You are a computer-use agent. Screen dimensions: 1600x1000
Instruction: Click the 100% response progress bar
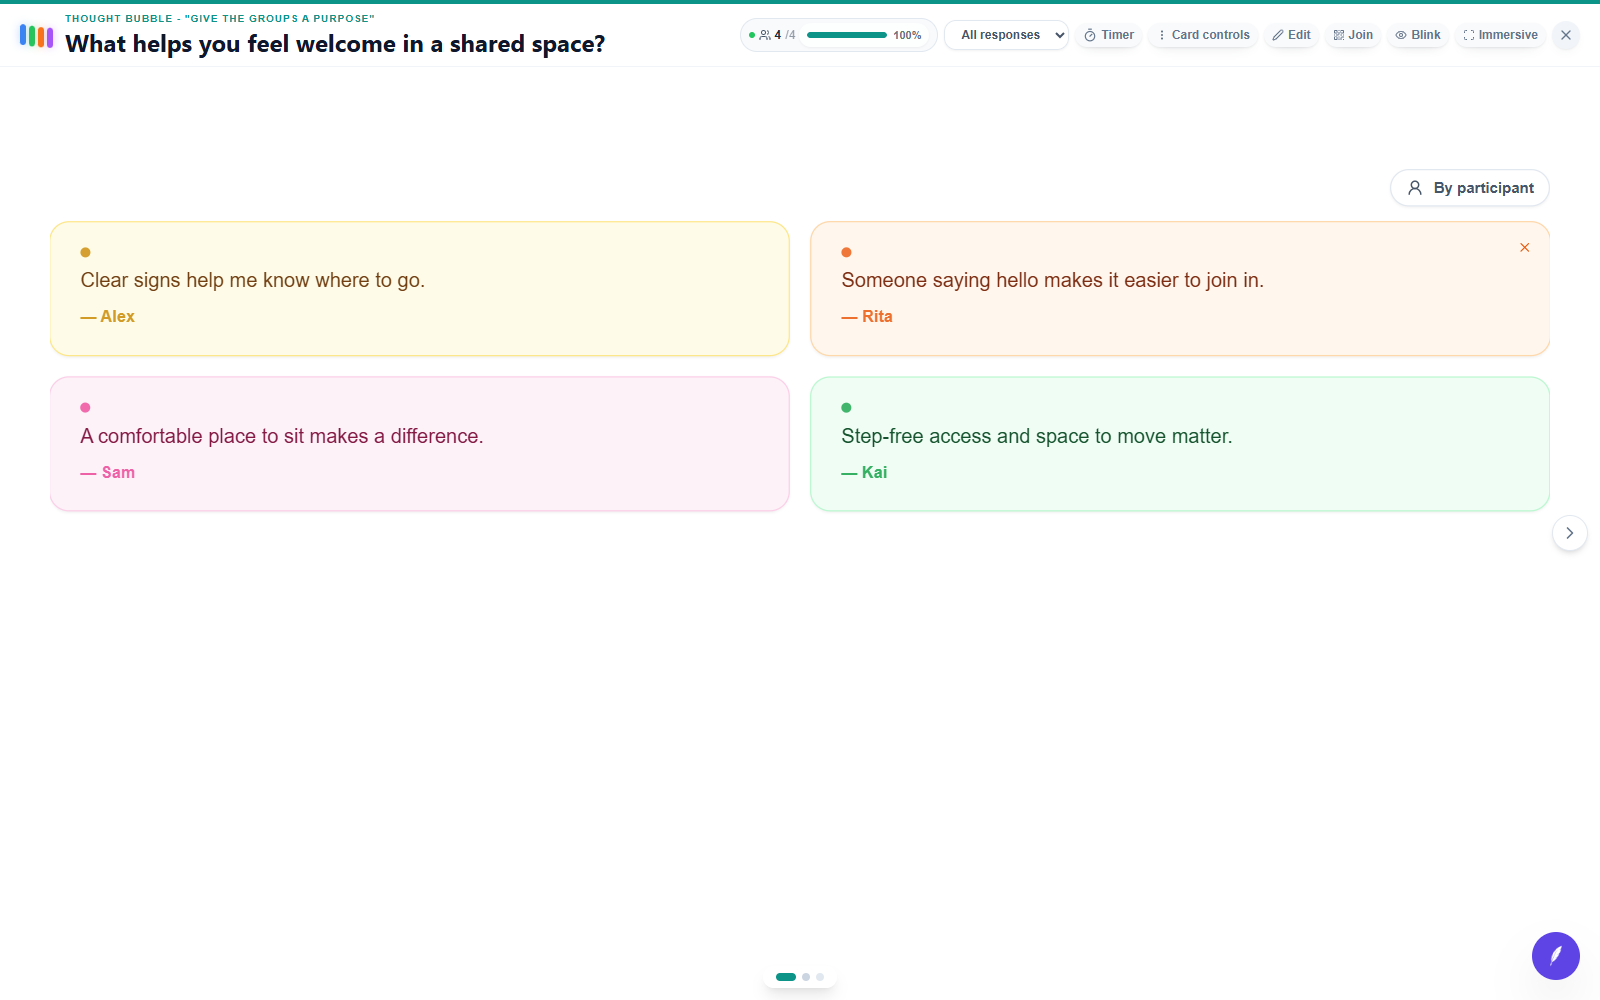pos(847,35)
